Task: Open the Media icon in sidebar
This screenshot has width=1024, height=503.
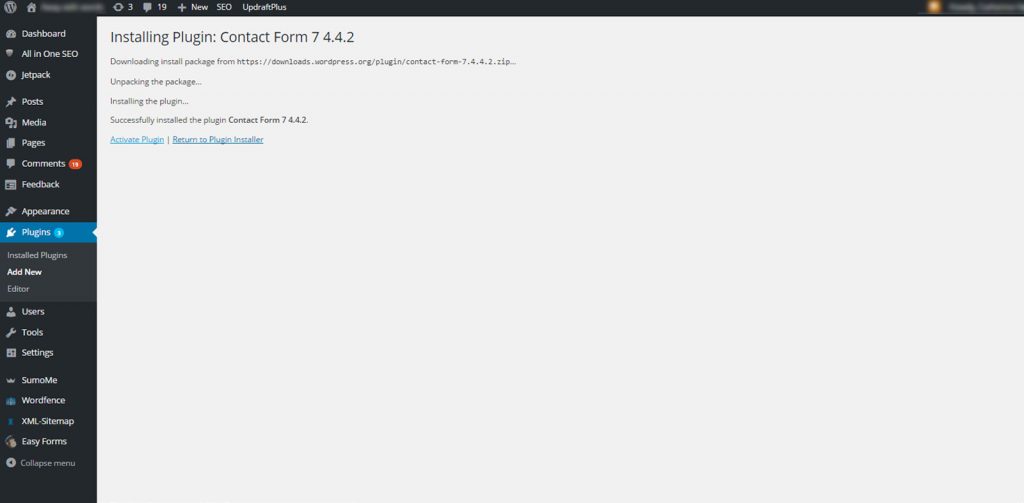Action: pos(10,123)
